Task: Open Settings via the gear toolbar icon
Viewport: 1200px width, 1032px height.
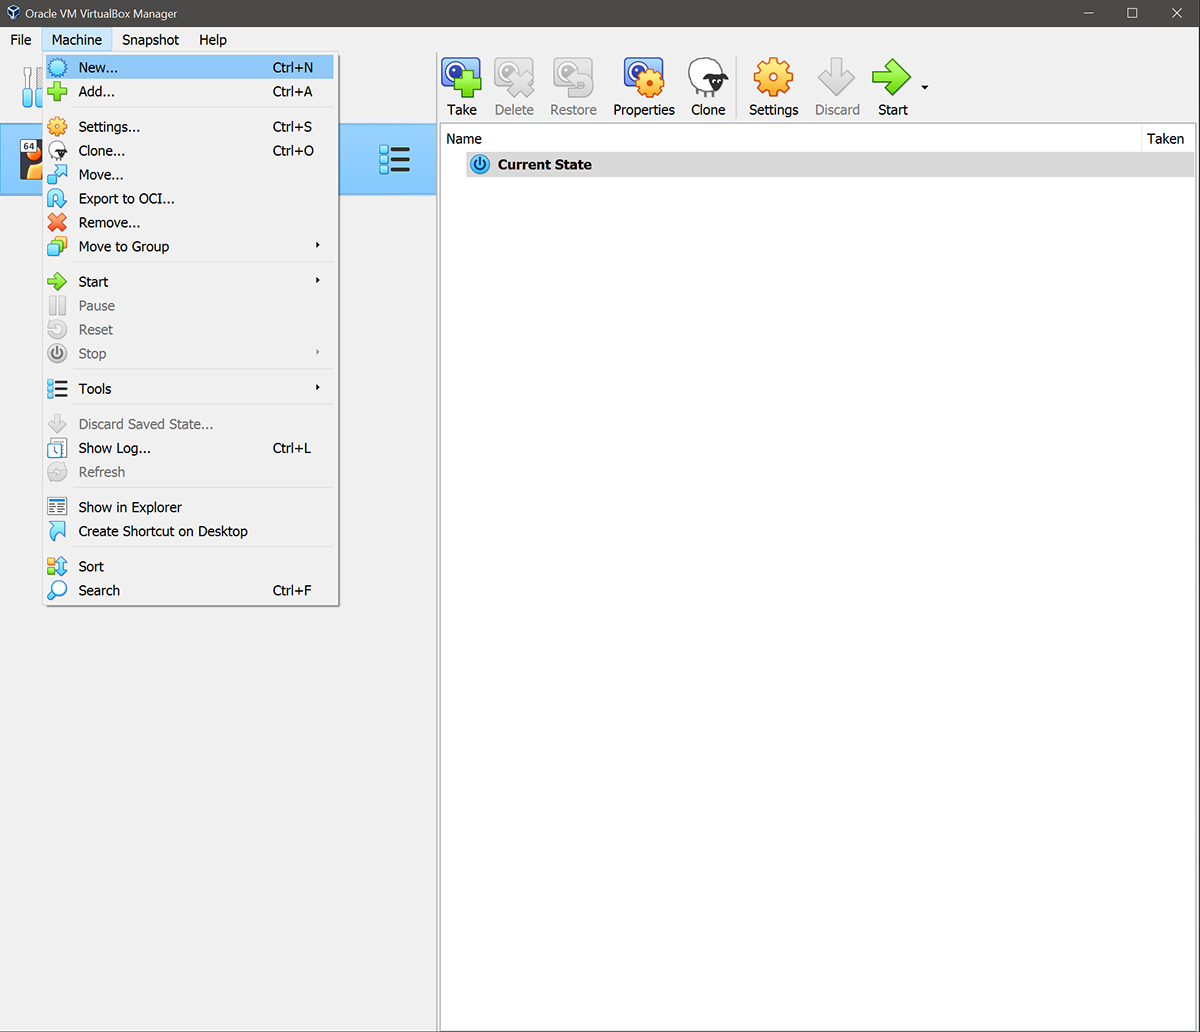Action: pyautogui.click(x=773, y=77)
